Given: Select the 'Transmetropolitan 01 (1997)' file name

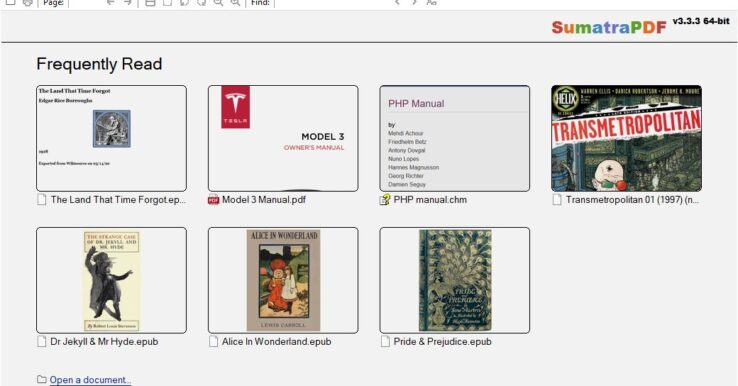Looking at the screenshot, I should pos(632,200).
